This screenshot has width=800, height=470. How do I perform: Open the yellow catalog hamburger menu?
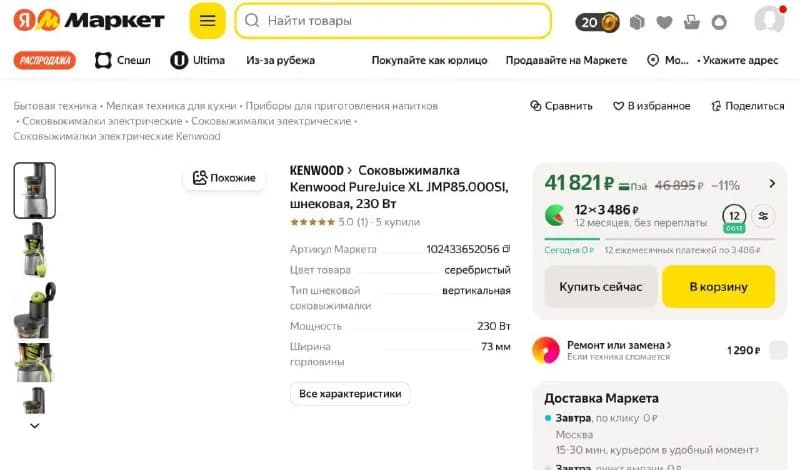point(207,21)
